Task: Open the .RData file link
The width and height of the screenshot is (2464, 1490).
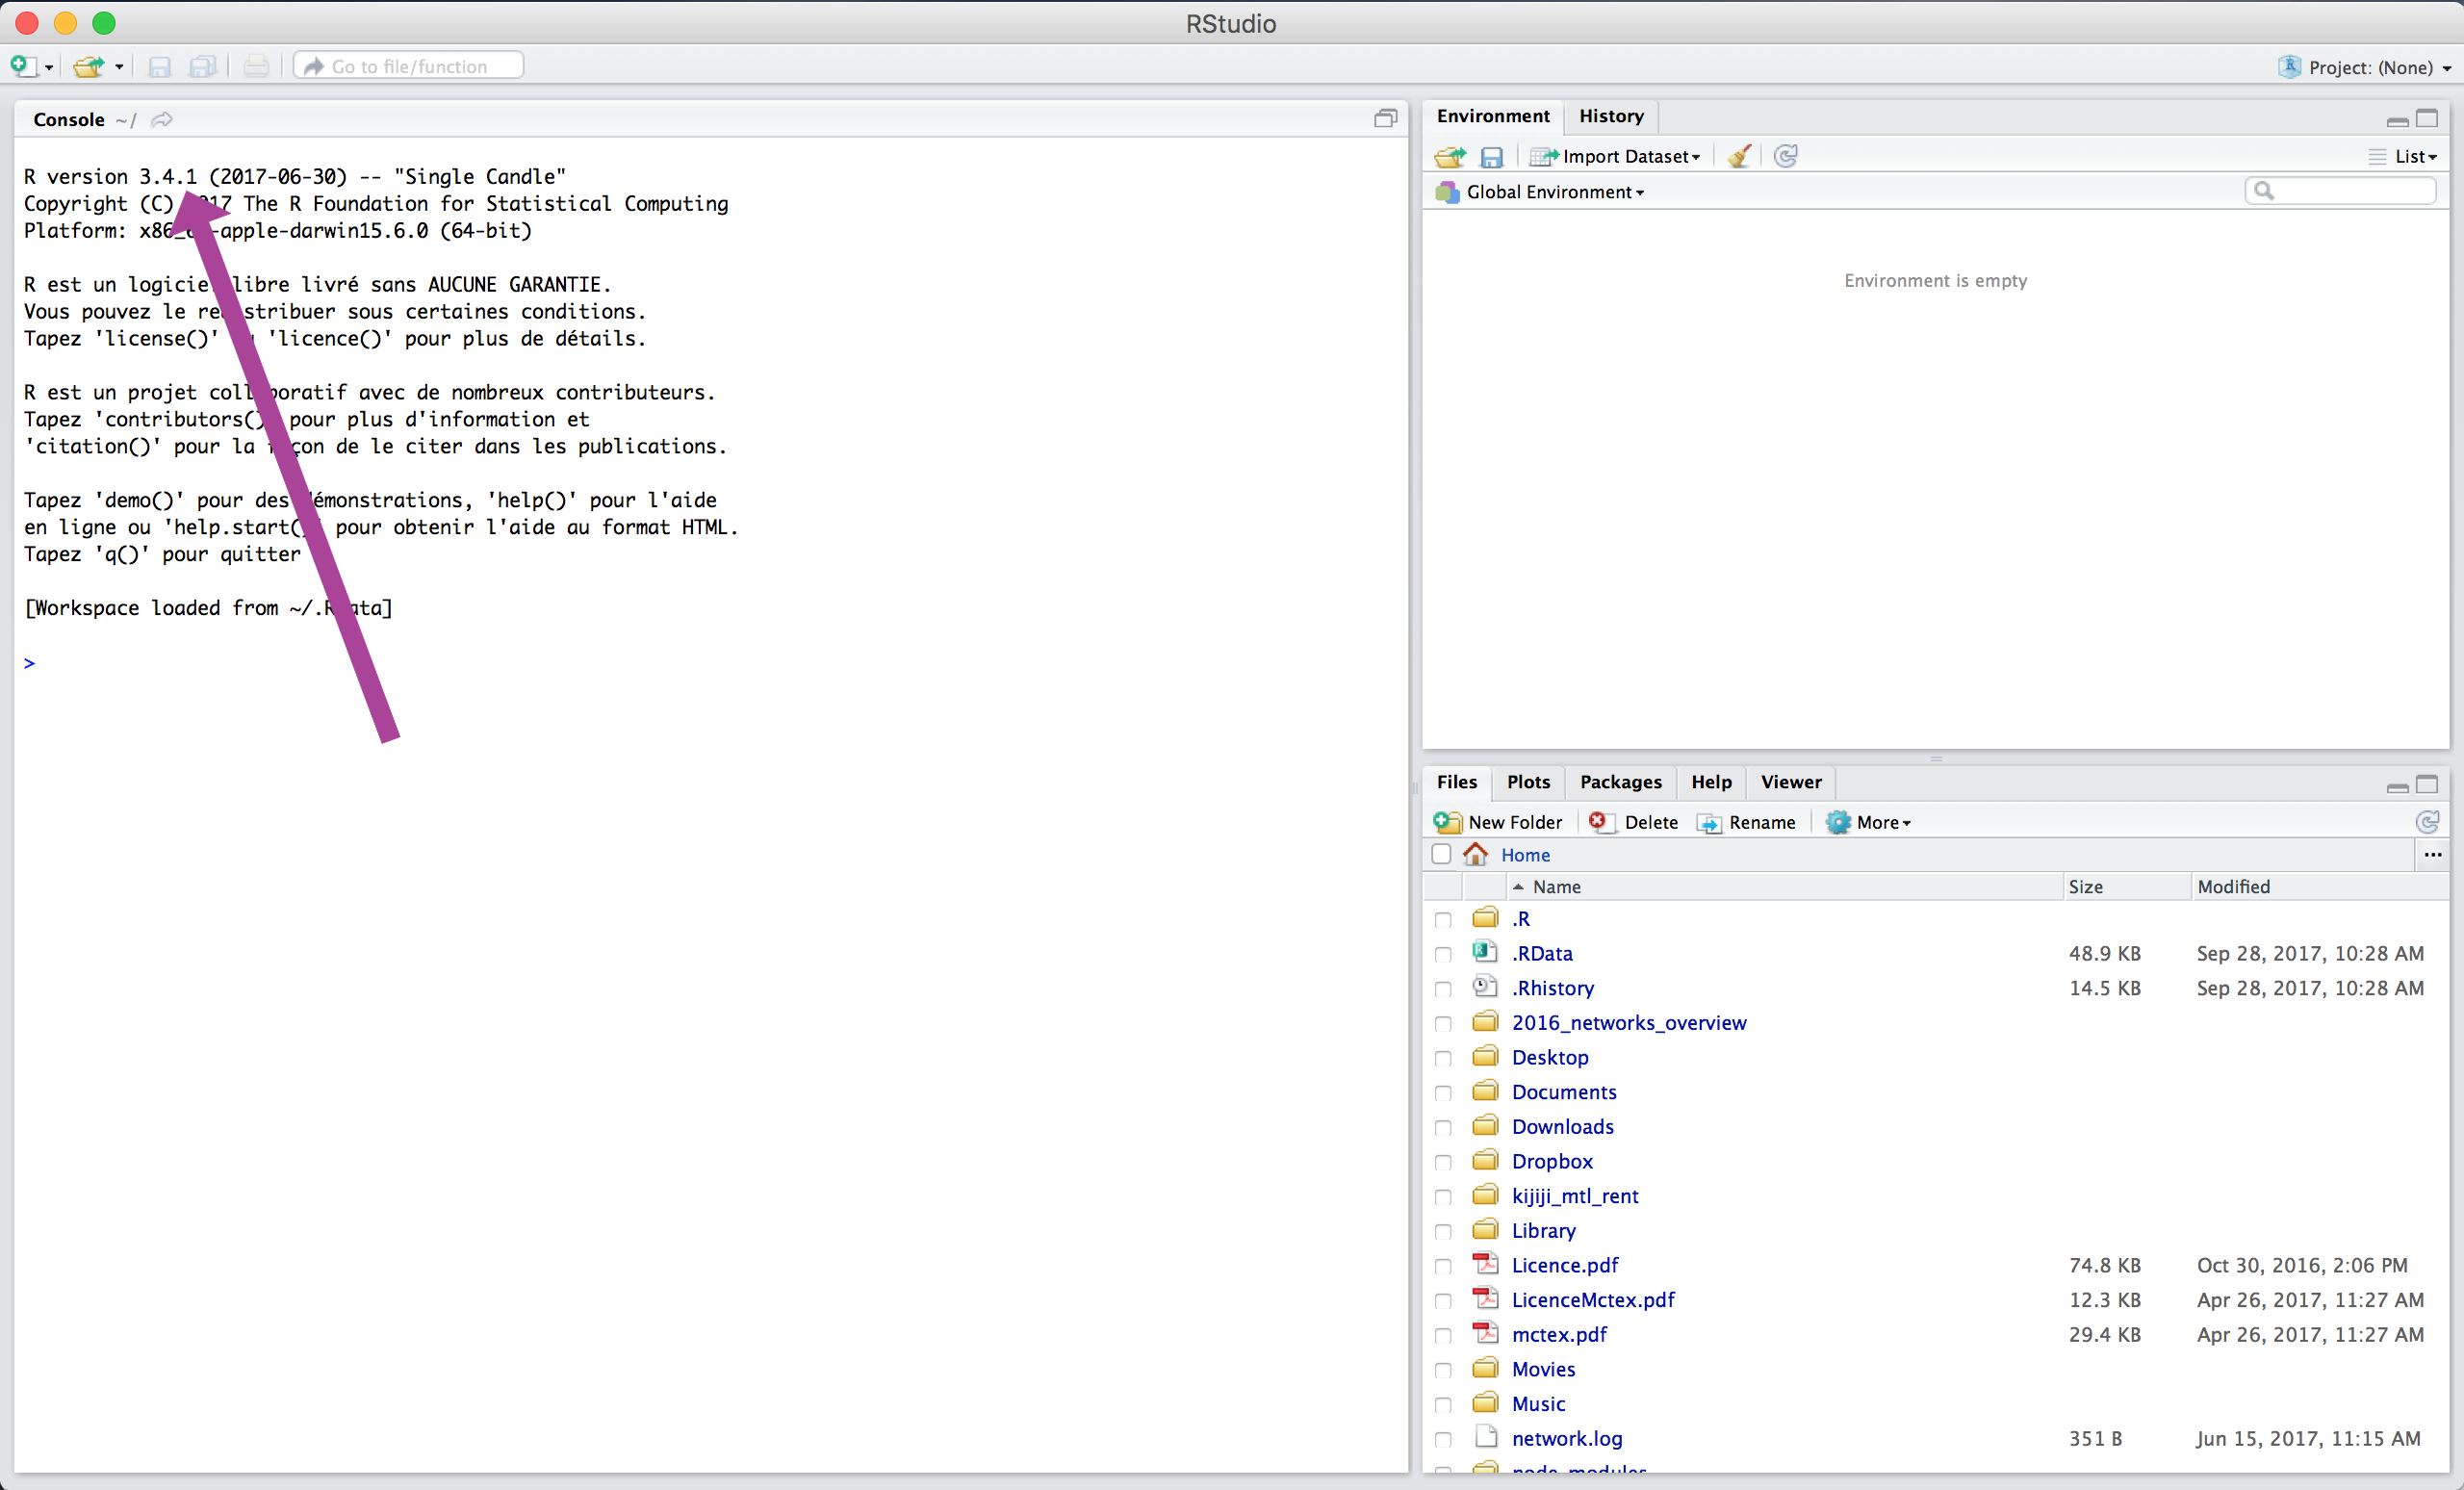Action: (x=1542, y=953)
